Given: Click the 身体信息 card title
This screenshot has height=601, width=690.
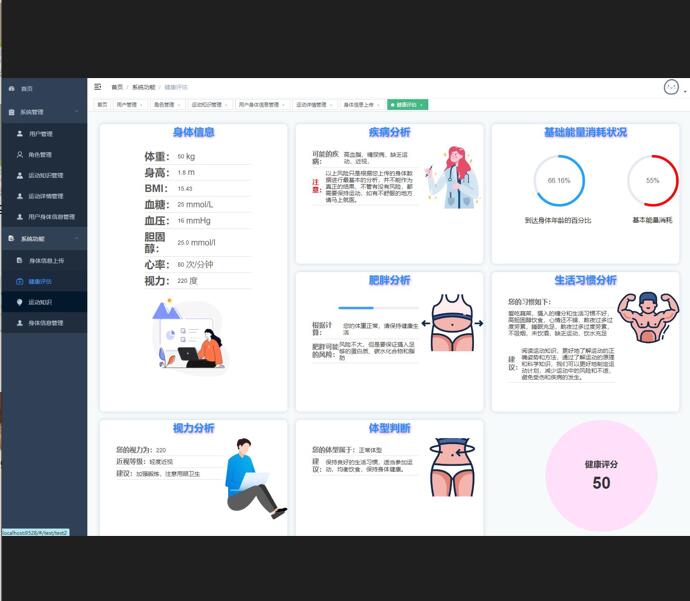Looking at the screenshot, I should 194,132.
